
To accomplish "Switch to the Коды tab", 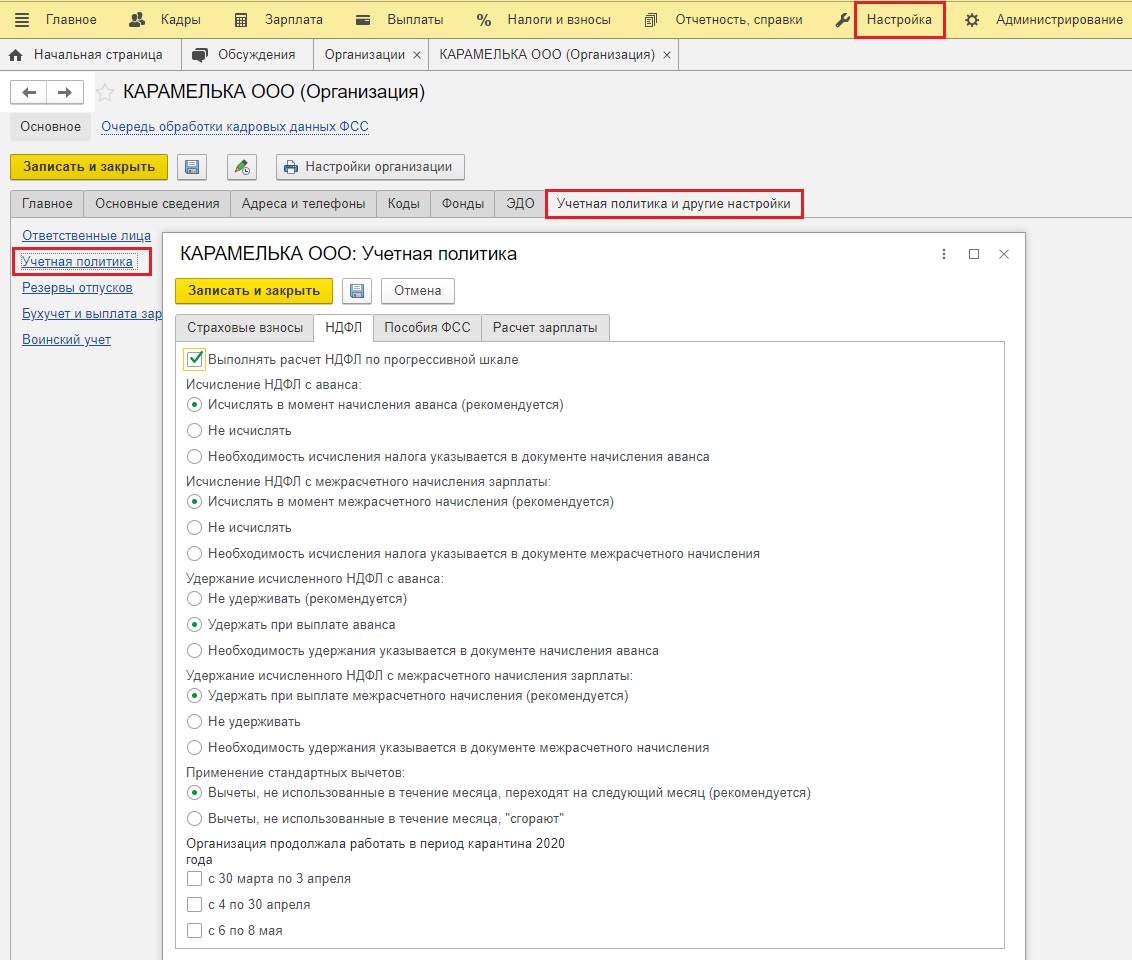I will click(404, 204).
